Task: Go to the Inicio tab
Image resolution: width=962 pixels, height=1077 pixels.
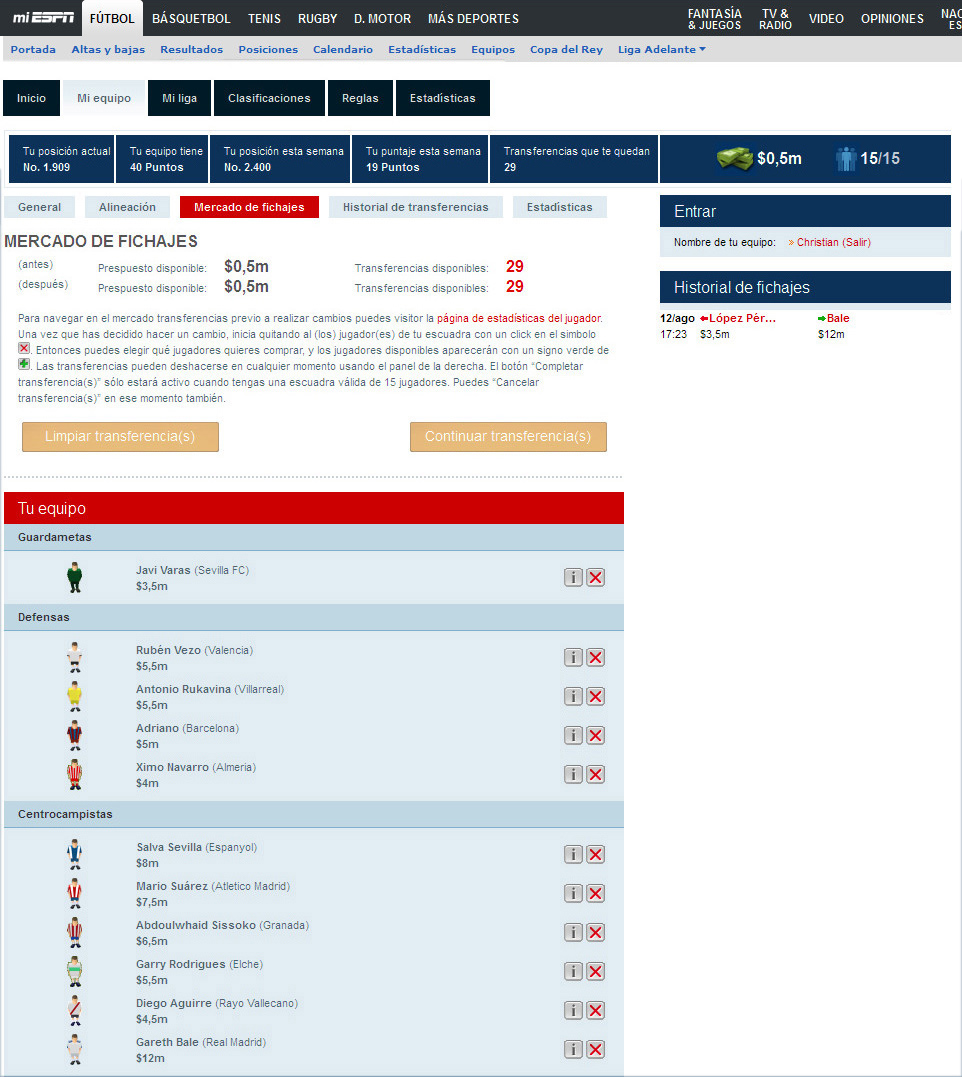Action: point(32,98)
